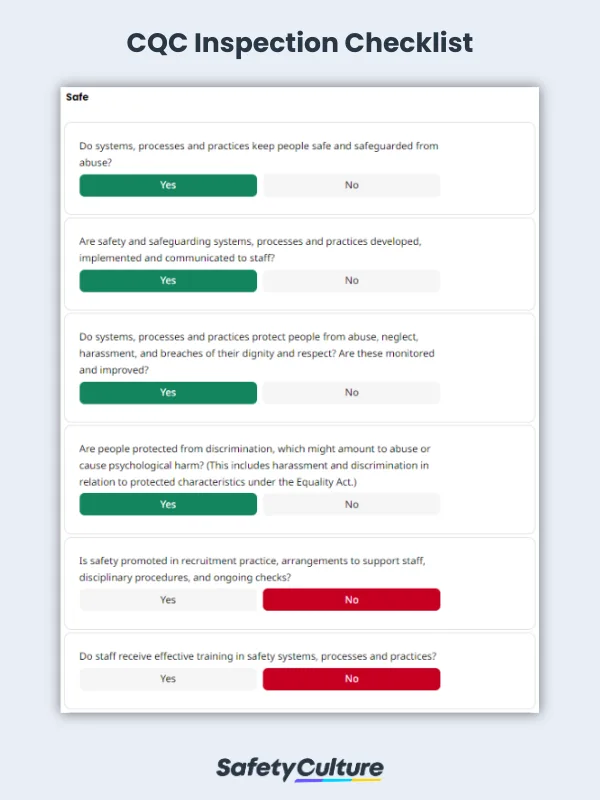Switch the staff communication question to "No"

click(x=351, y=281)
